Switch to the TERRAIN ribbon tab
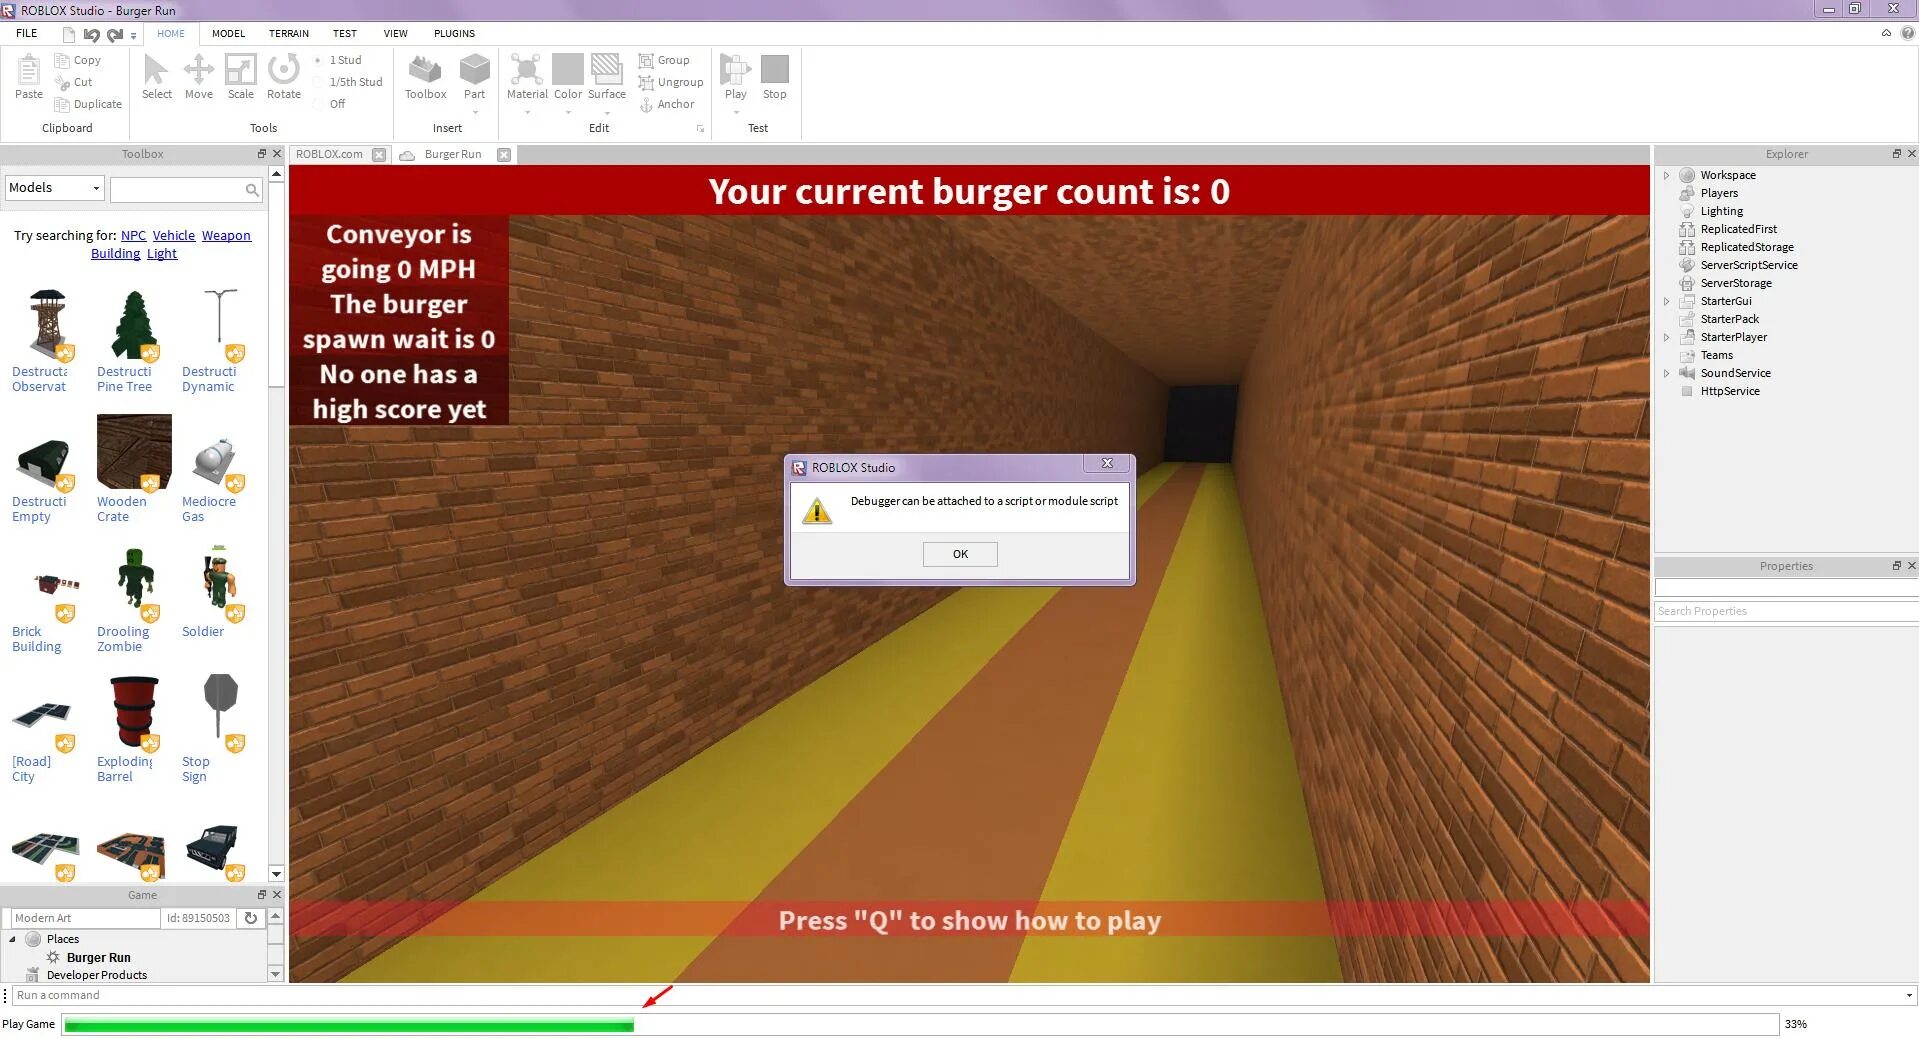Screen dimensions: 1919x1039 click(289, 33)
